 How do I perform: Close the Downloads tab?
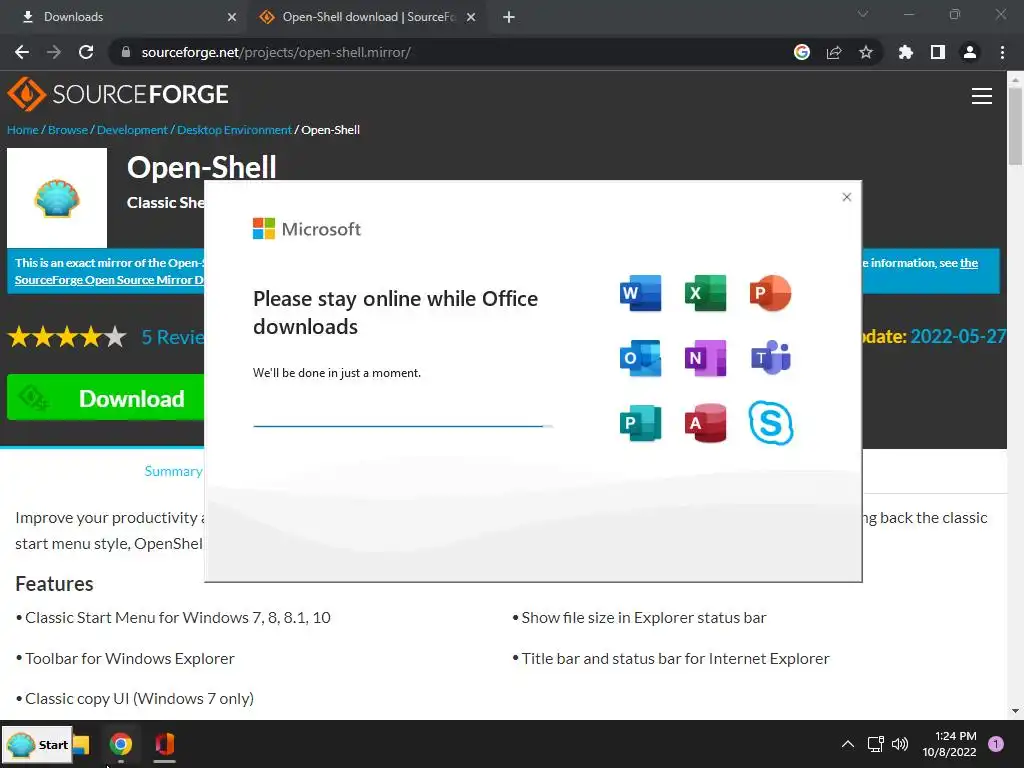click(x=231, y=17)
